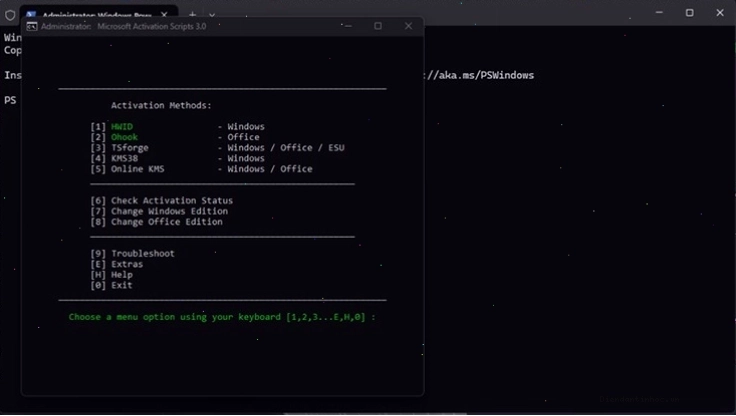Maximize the outer Windows Terminal window
This screenshot has width=736, height=416.
690,13
